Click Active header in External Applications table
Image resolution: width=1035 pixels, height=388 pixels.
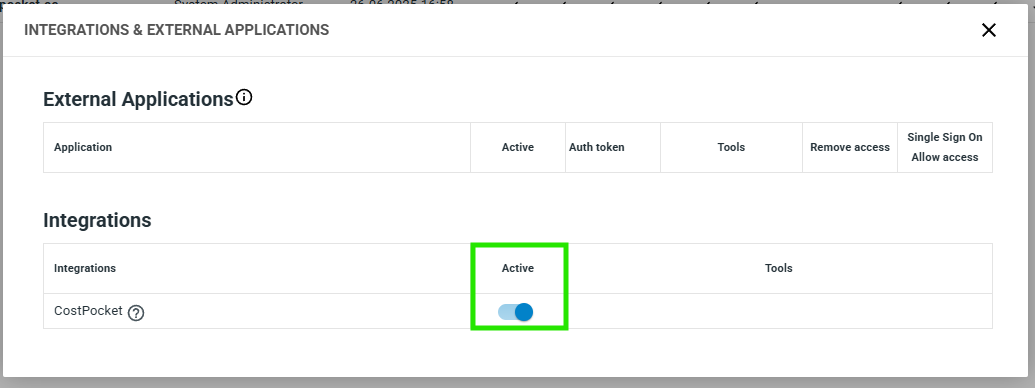(518, 147)
